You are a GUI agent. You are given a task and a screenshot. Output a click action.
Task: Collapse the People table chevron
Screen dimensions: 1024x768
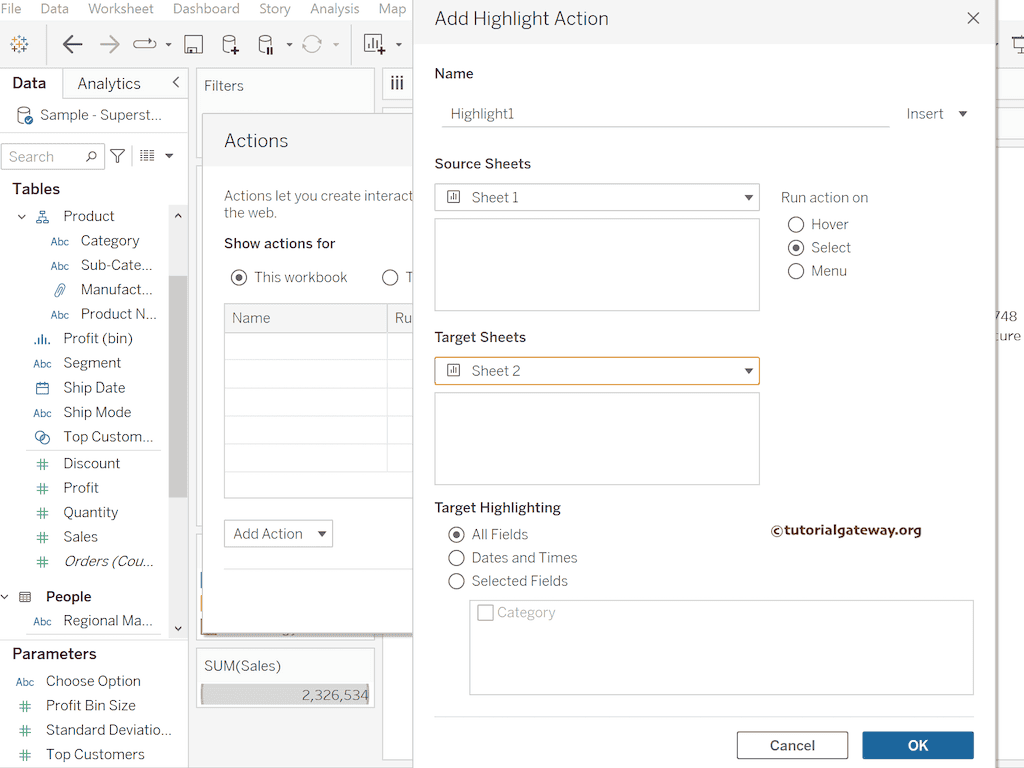coord(5,597)
